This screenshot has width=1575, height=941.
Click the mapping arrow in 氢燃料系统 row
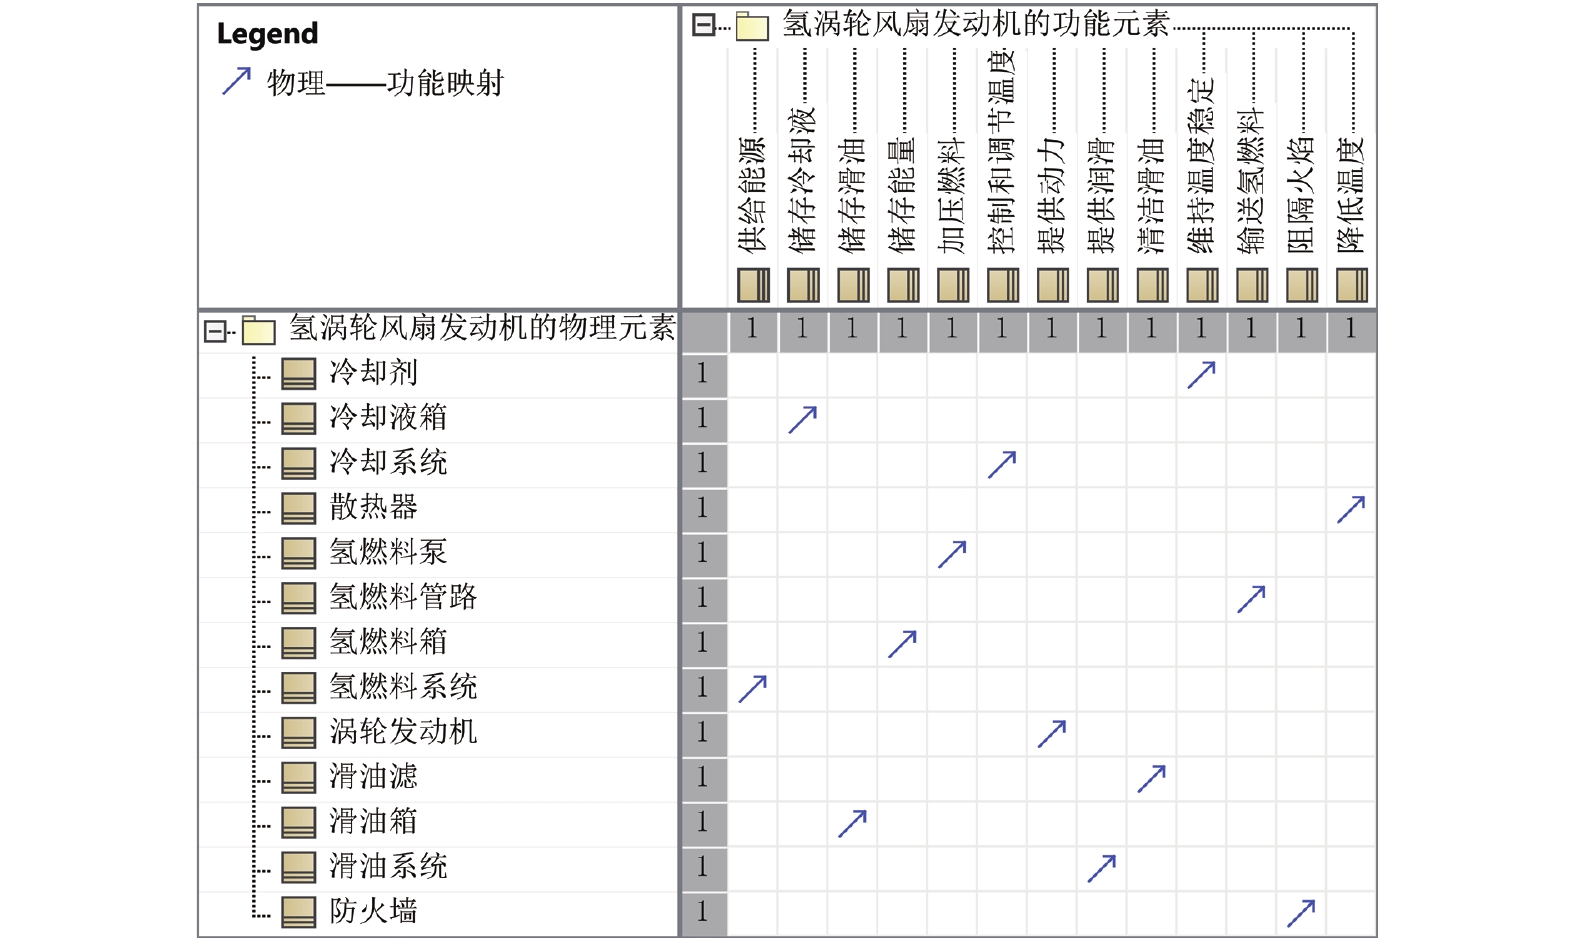click(752, 688)
